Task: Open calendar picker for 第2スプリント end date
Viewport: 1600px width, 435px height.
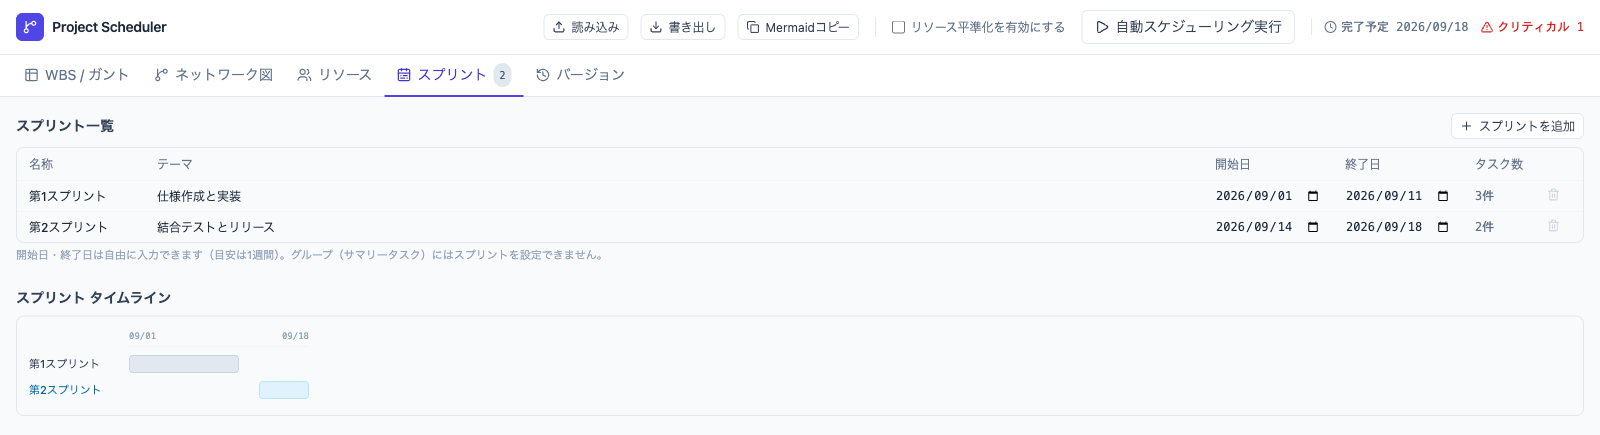Action: pyautogui.click(x=1443, y=227)
